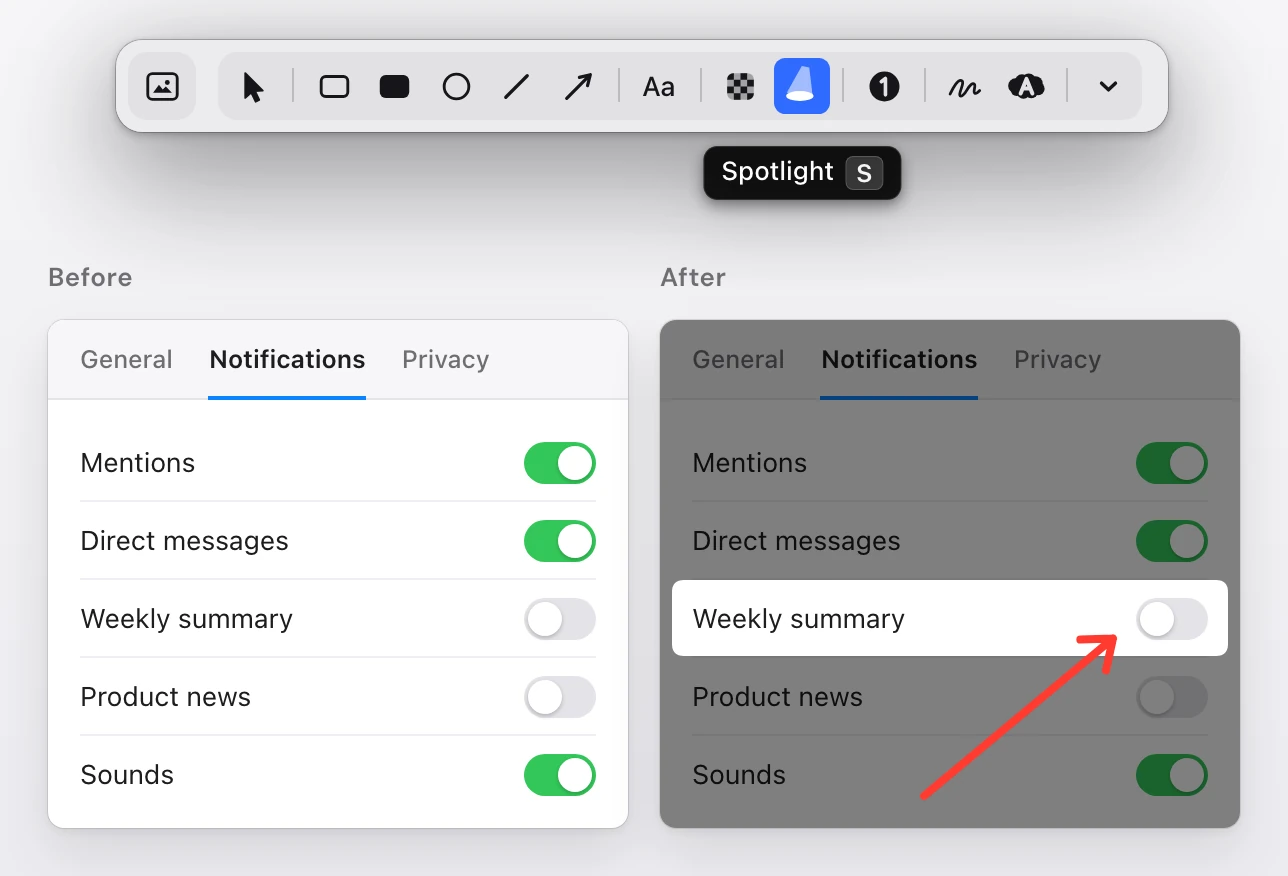Toggle Product news in After panel
The image size is (1288, 876).
point(1172,697)
